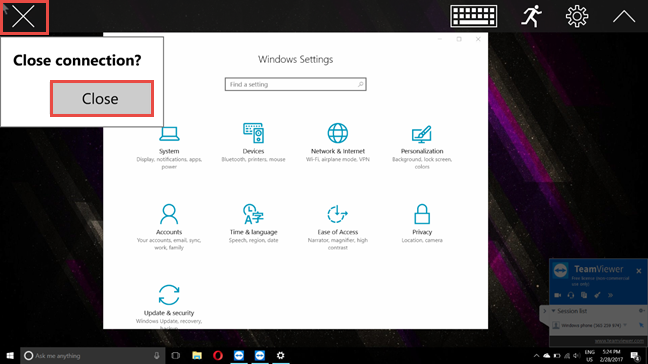648x364 pixels.
Task: Click the Cortana microphone icon
Action: point(157,355)
